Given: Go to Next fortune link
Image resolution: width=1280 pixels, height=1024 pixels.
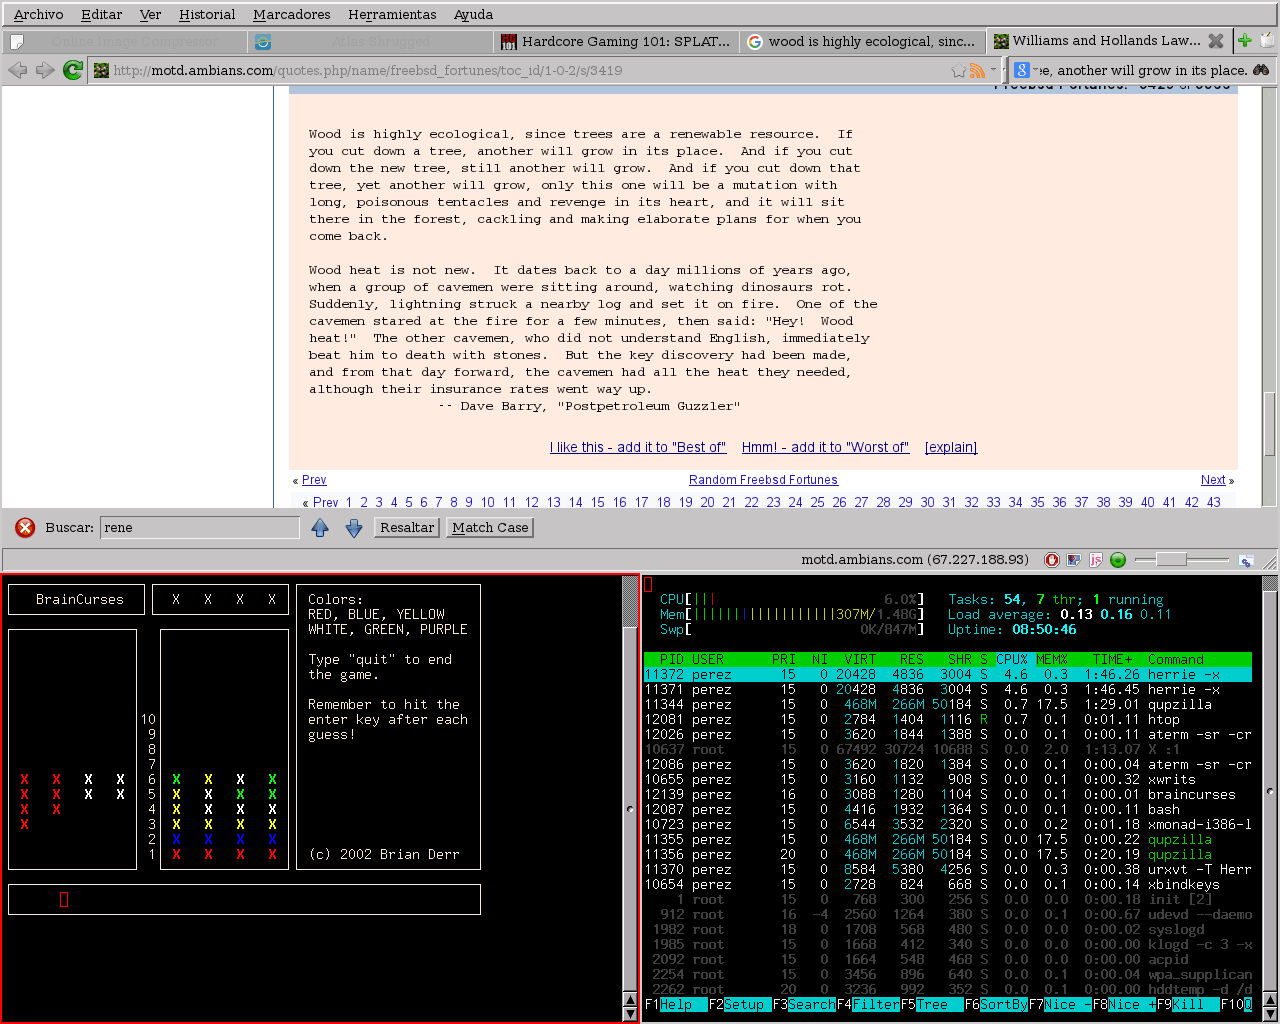Looking at the screenshot, I should coord(1213,480).
